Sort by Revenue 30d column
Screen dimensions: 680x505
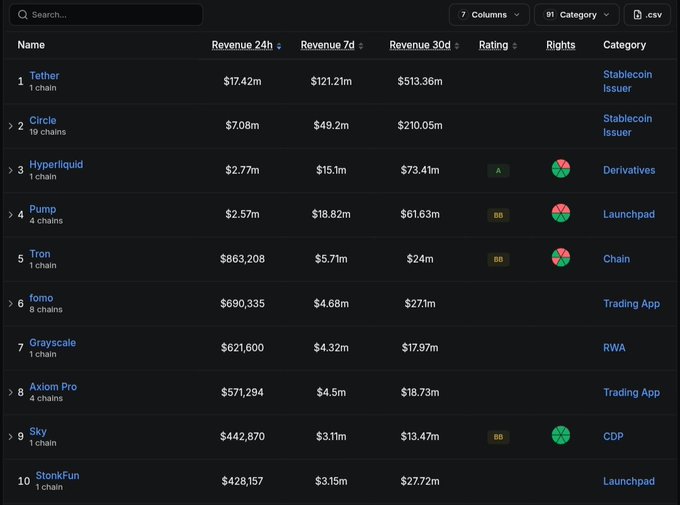(x=420, y=45)
